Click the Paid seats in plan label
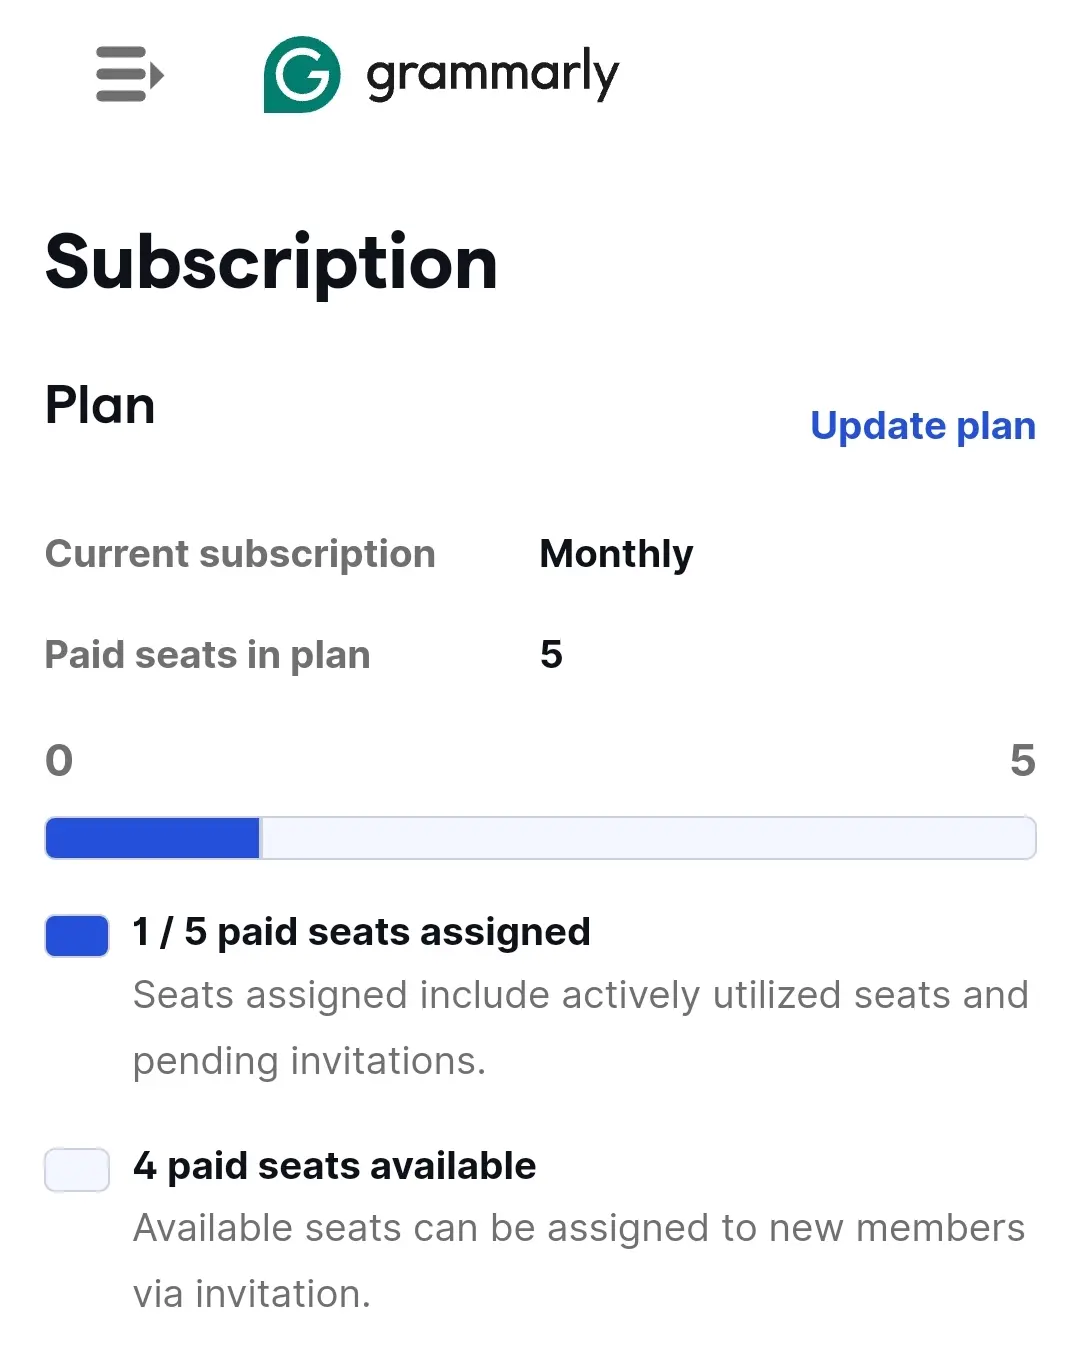Viewport: 1080px width, 1360px height. (x=208, y=655)
